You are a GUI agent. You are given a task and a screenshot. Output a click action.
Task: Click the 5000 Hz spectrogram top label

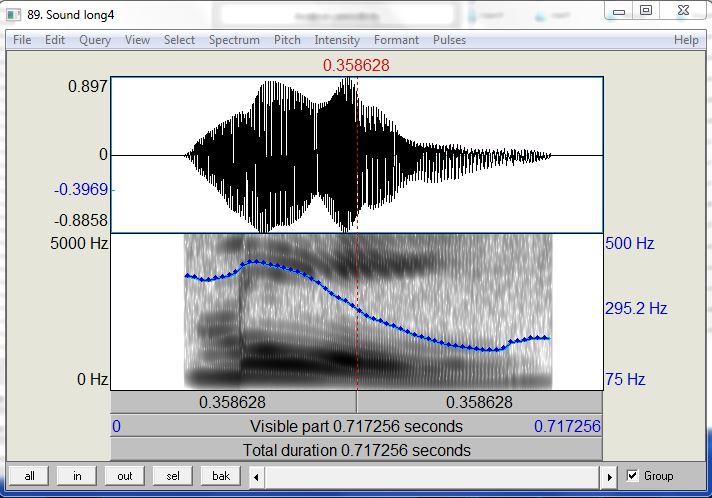[79, 243]
